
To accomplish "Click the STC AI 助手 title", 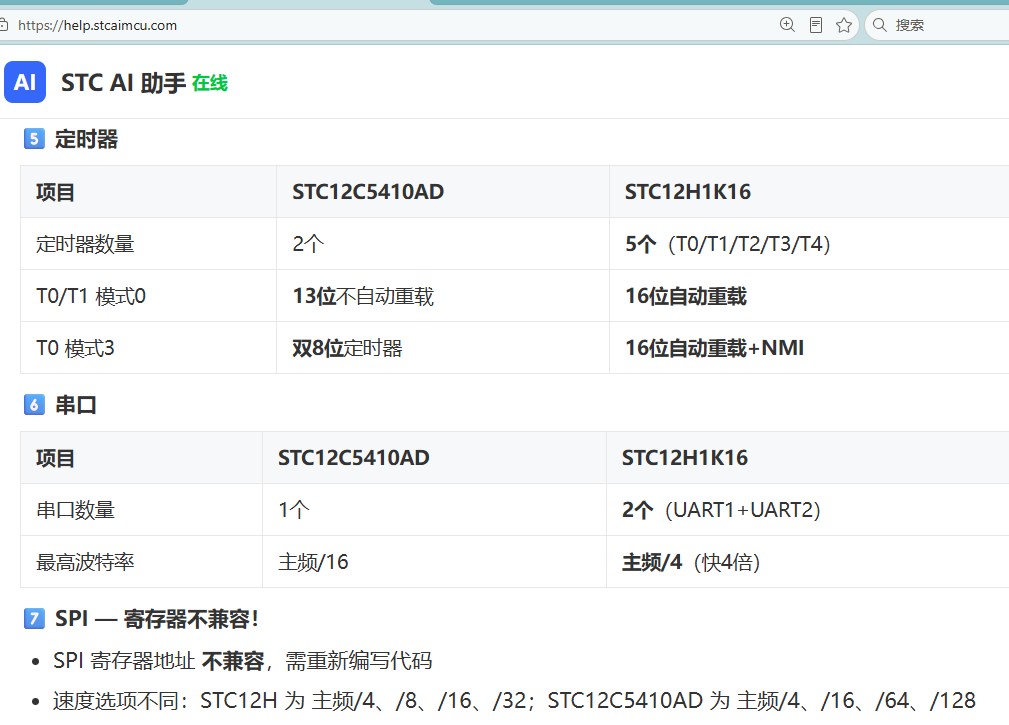I will (x=124, y=83).
